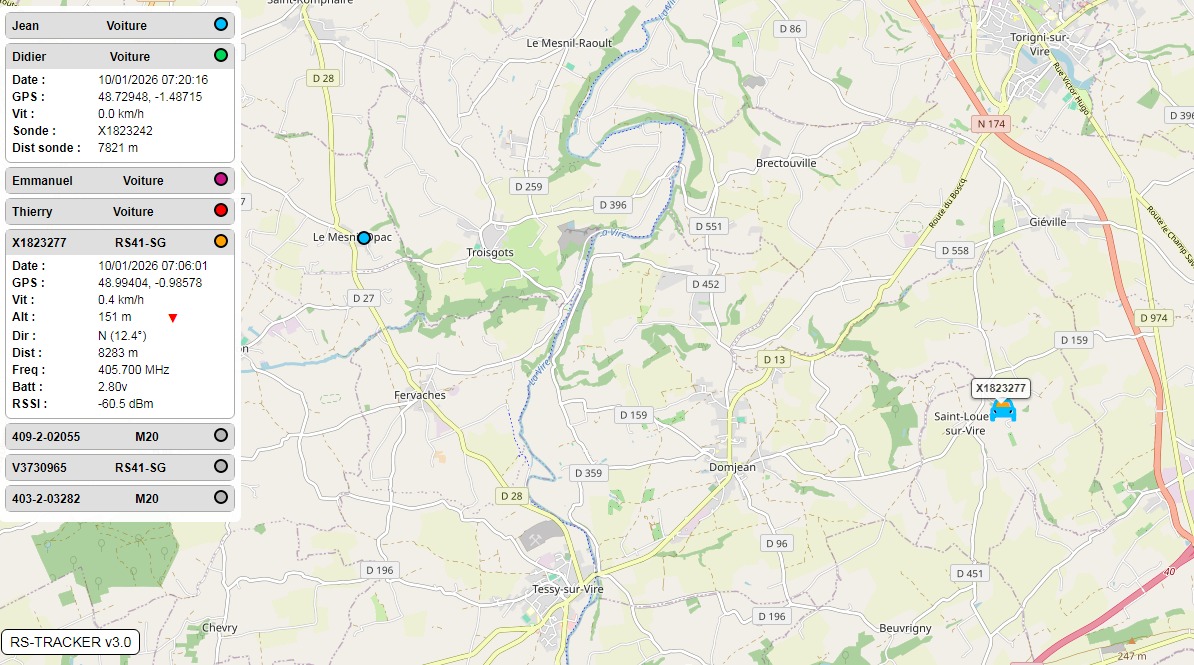Click the blue car icon on map
Viewport: 1194px width, 665px height.
pos(1003,411)
